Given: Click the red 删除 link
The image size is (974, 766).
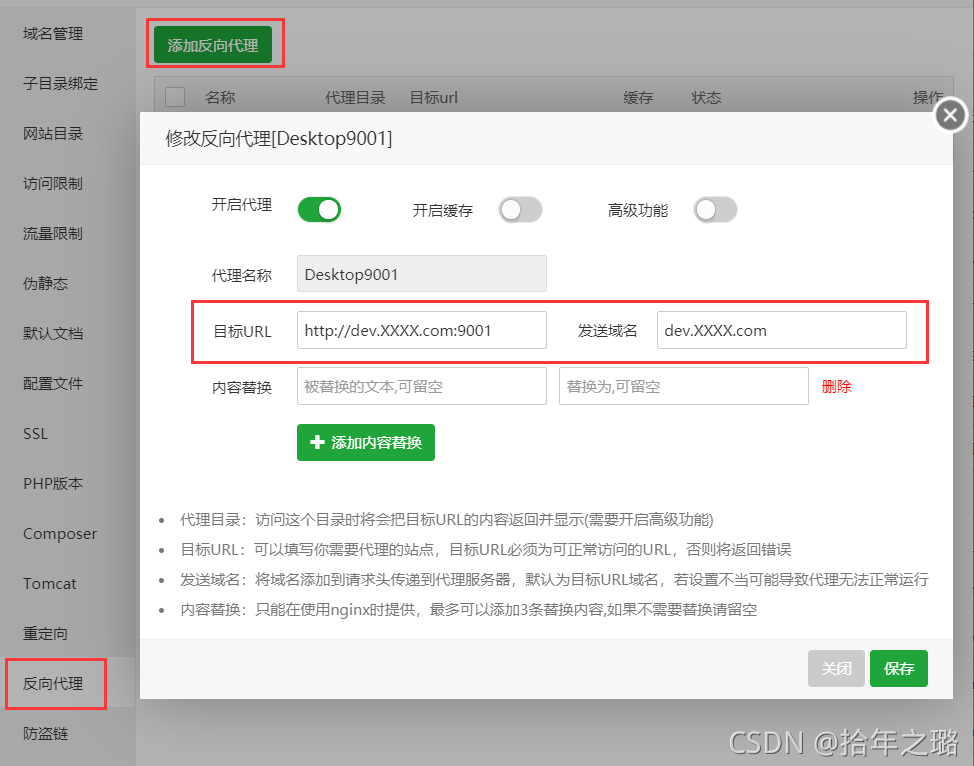Looking at the screenshot, I should pyautogui.click(x=836, y=386).
